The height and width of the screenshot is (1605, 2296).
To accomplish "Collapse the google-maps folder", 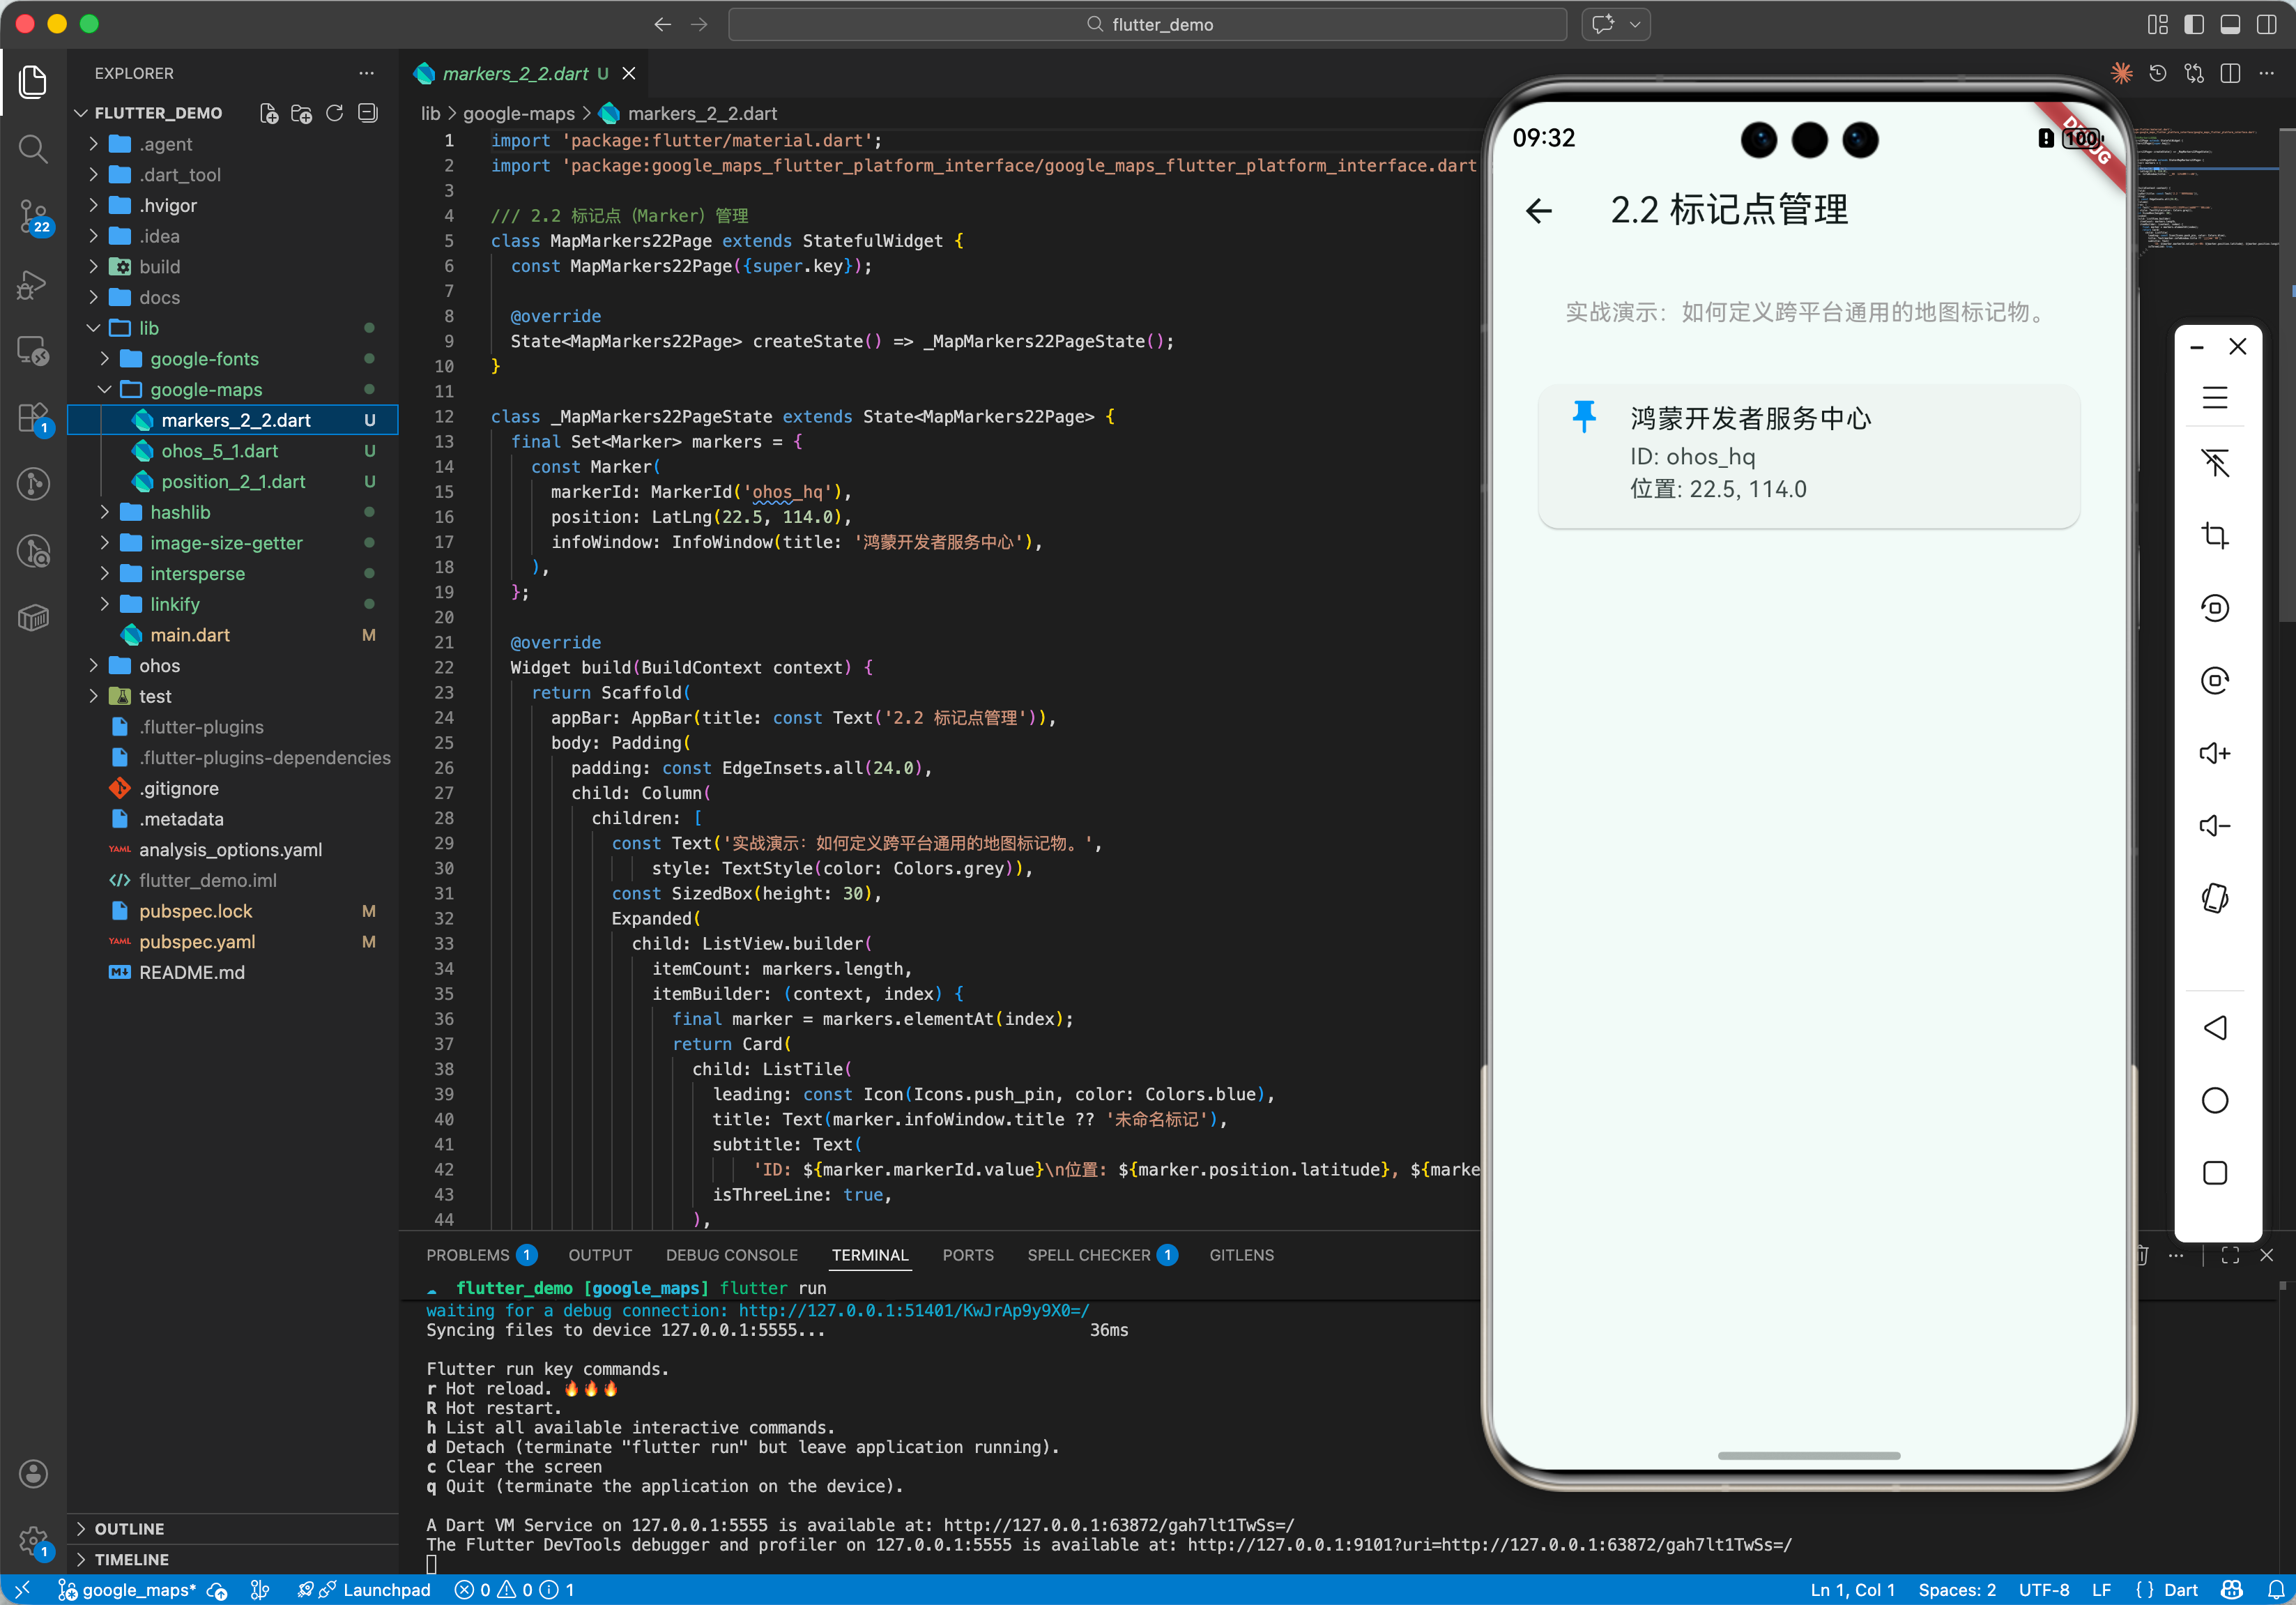I will coord(206,389).
